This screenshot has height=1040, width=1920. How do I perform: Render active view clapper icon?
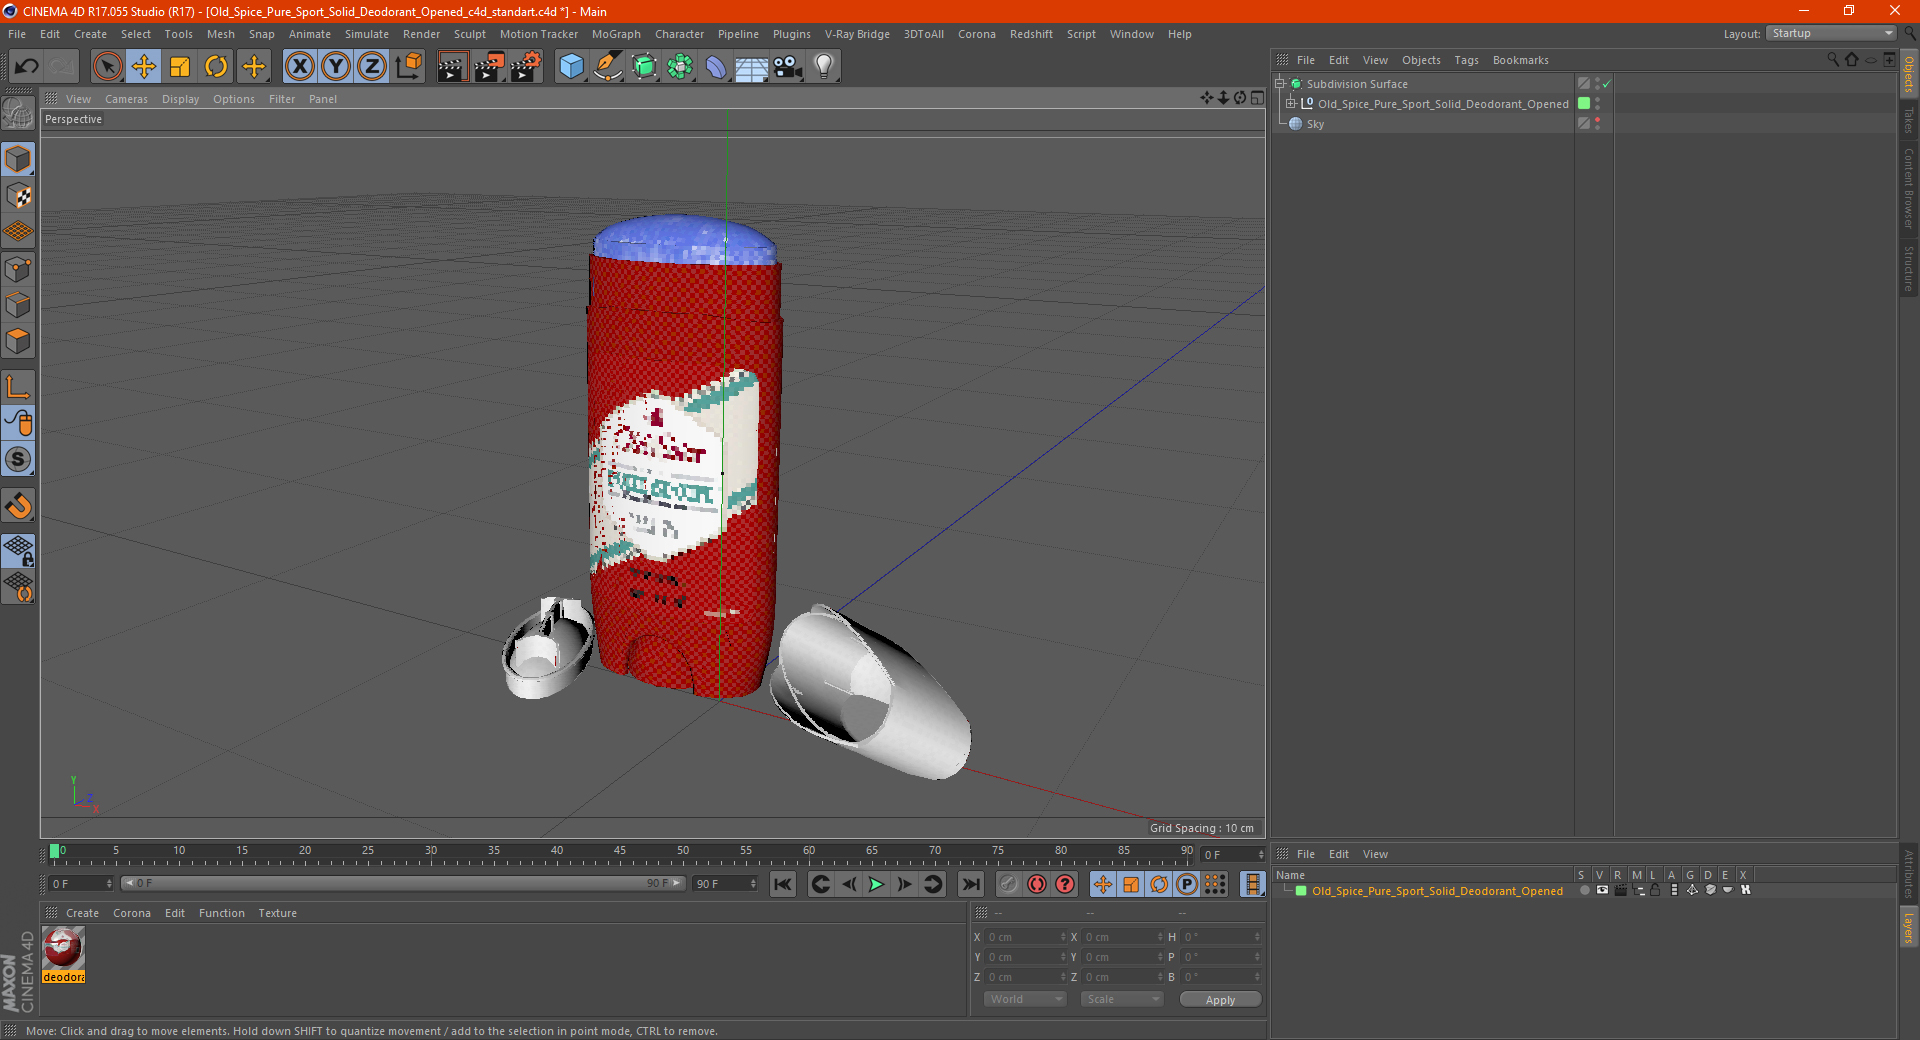click(453, 67)
